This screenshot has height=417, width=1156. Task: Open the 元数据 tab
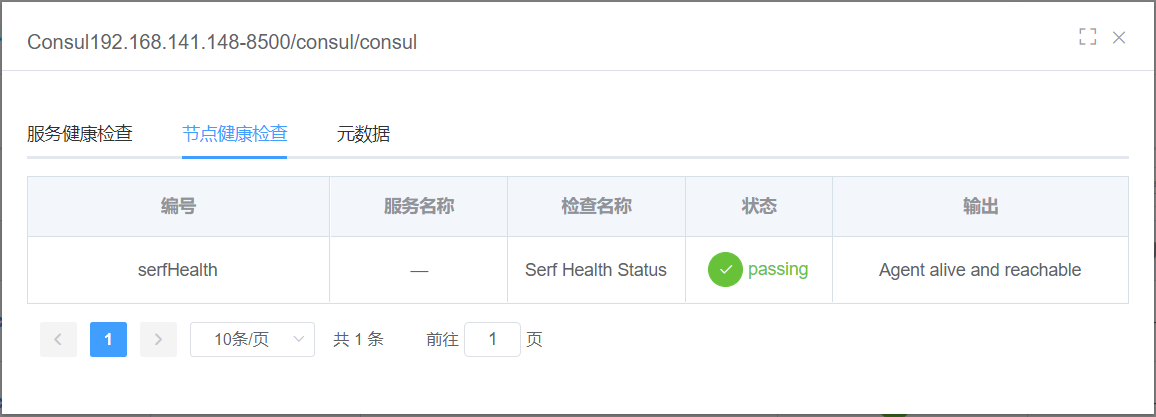pyautogui.click(x=363, y=134)
